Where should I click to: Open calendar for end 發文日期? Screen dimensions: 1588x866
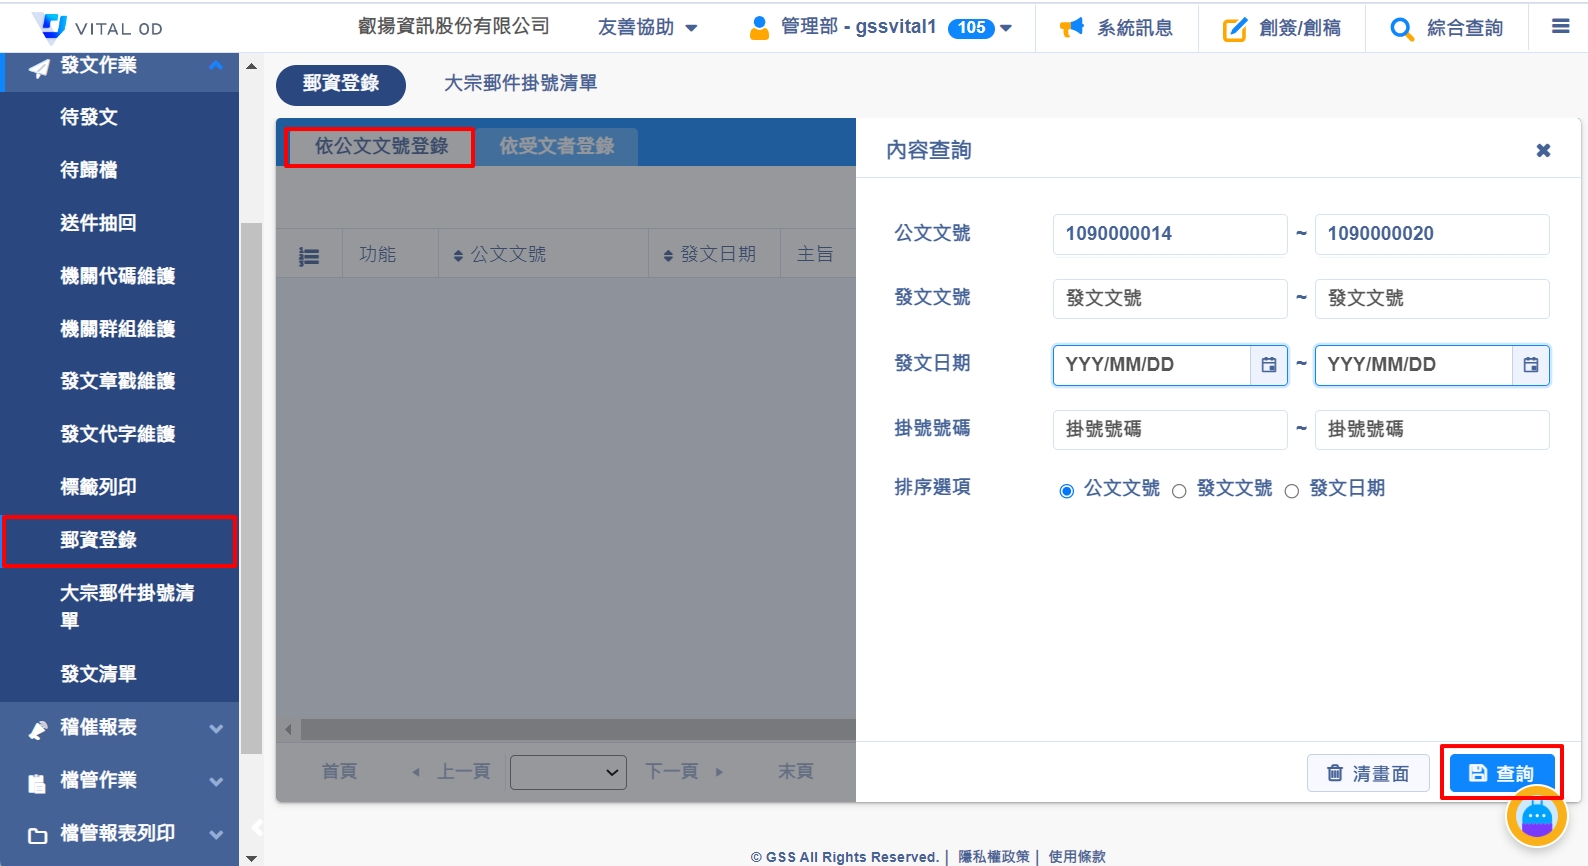tap(1530, 365)
